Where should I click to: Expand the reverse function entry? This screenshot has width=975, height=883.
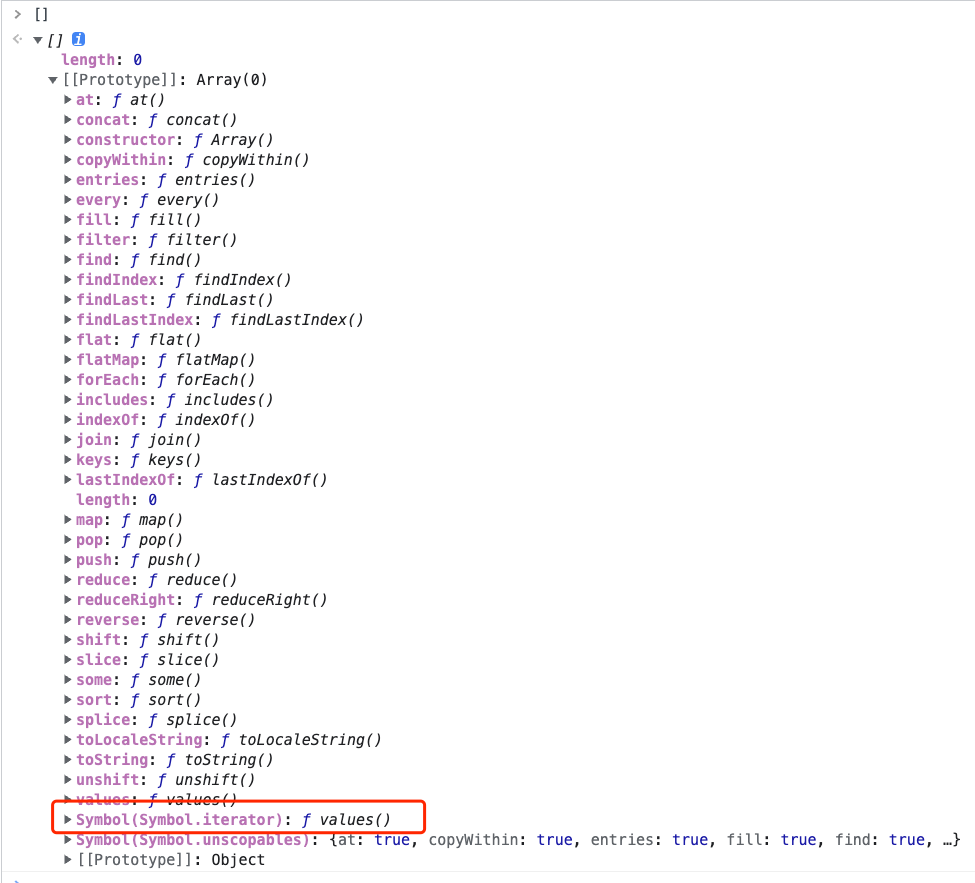click(68, 619)
